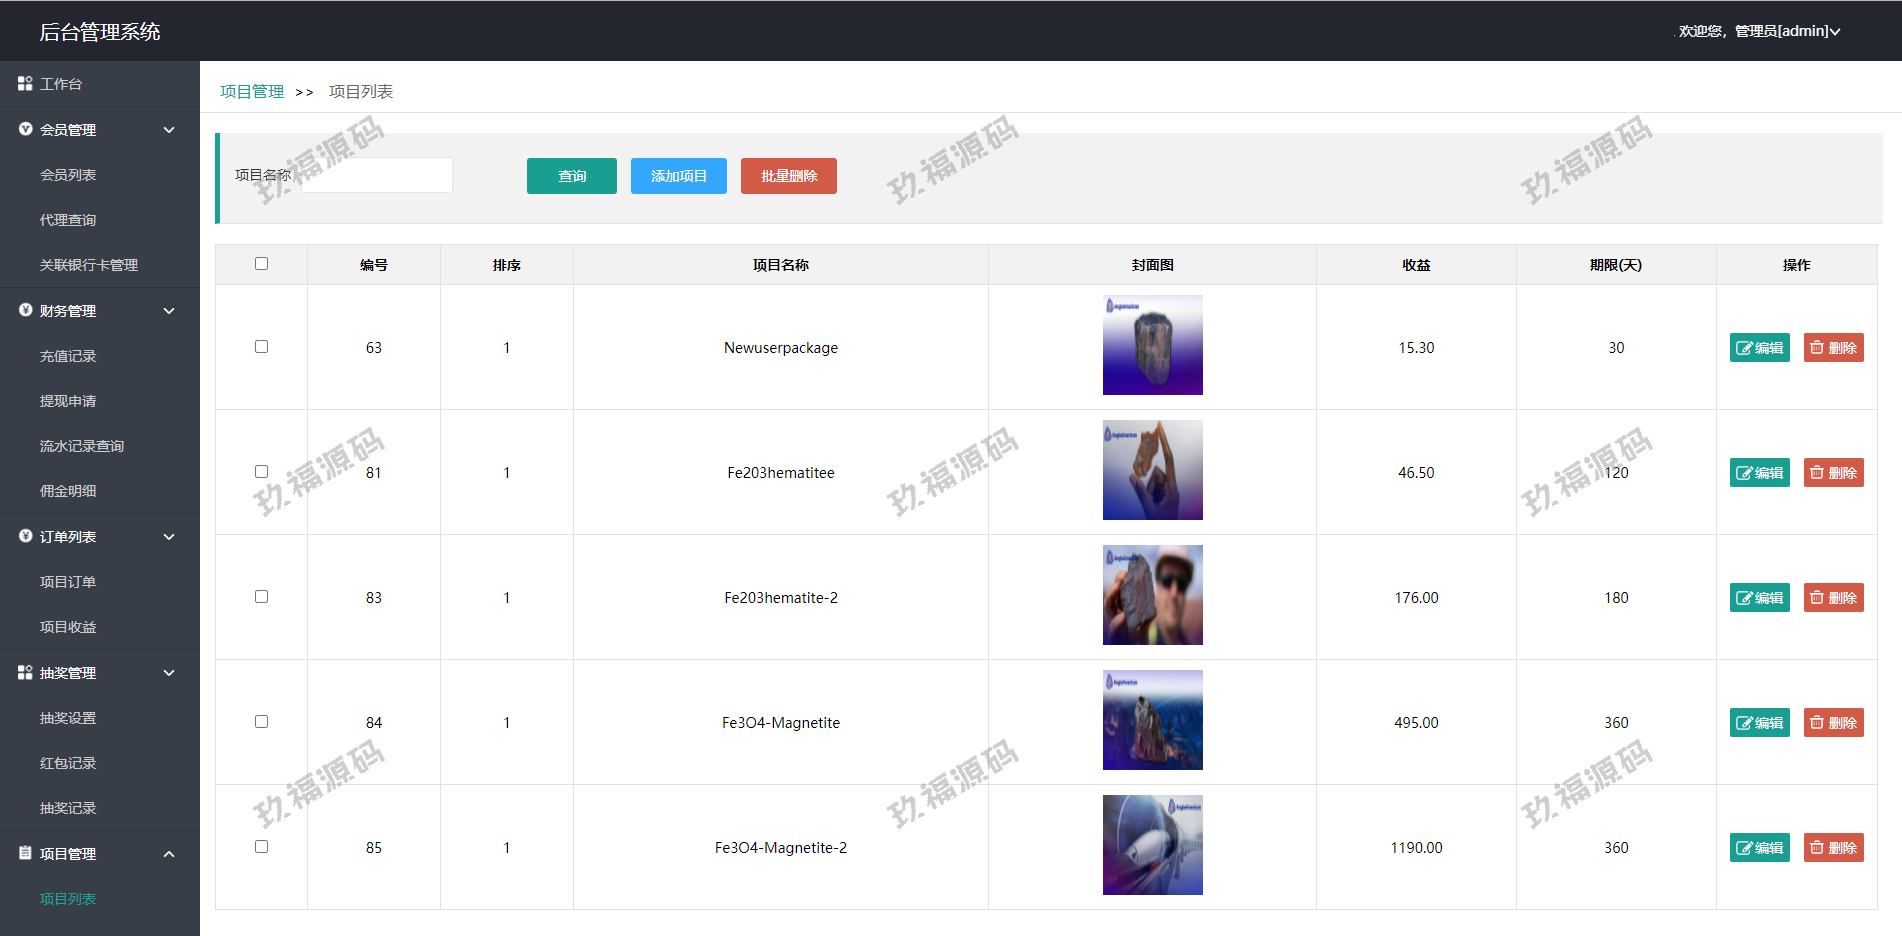Click the 添加项目 button
The height and width of the screenshot is (936, 1902).
click(678, 176)
